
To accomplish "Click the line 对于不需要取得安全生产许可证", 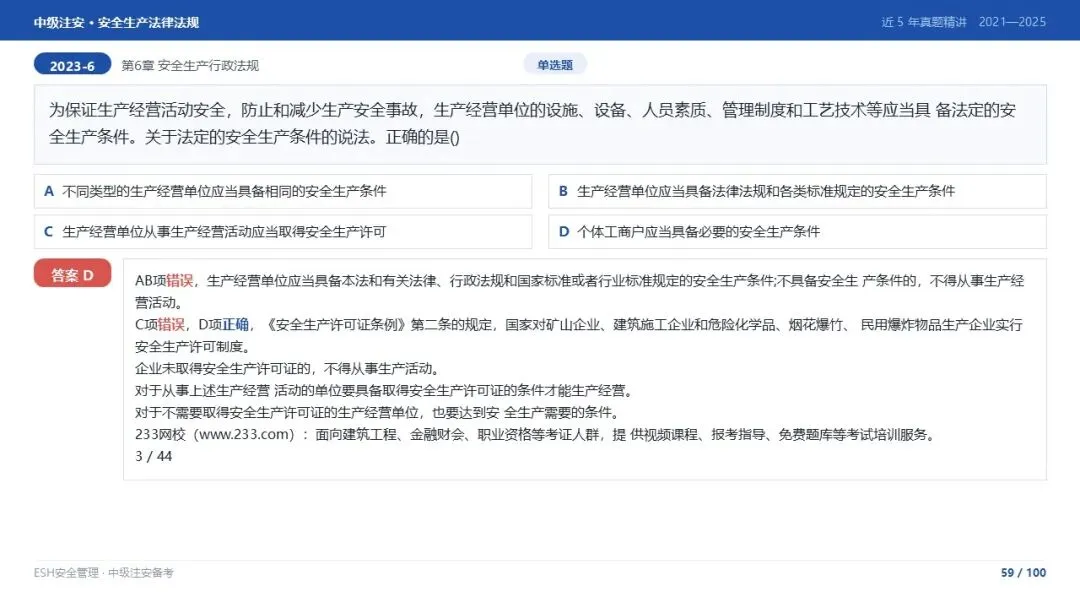I will [378, 412].
